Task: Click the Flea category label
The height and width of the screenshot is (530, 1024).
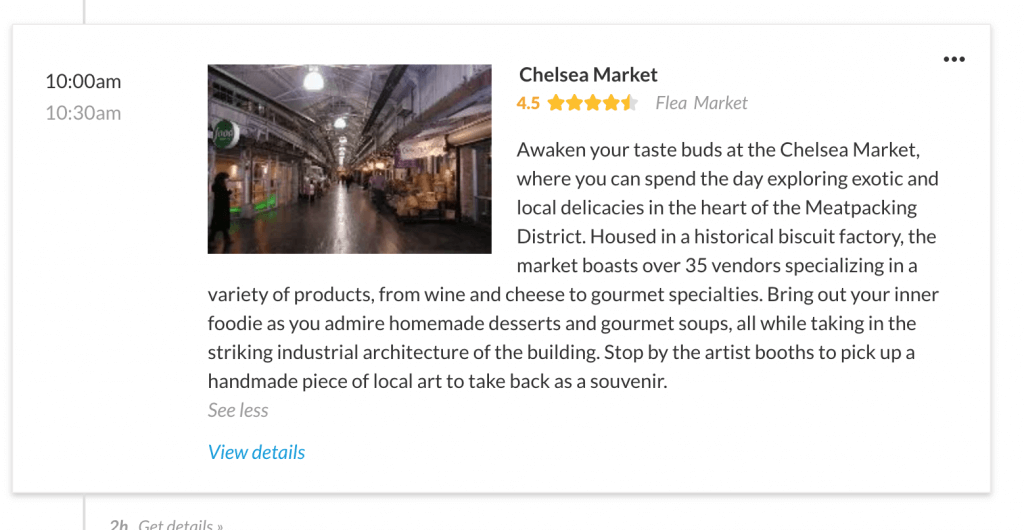Action: (x=671, y=103)
